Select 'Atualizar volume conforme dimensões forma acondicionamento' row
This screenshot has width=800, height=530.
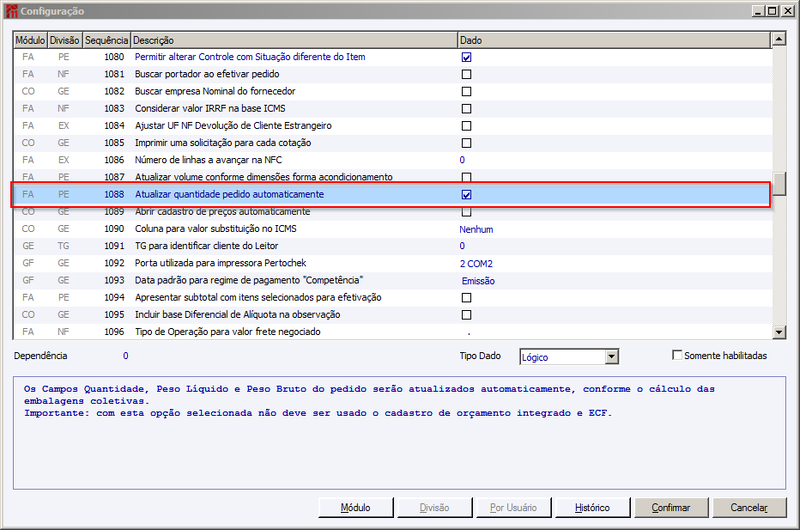pos(392,177)
